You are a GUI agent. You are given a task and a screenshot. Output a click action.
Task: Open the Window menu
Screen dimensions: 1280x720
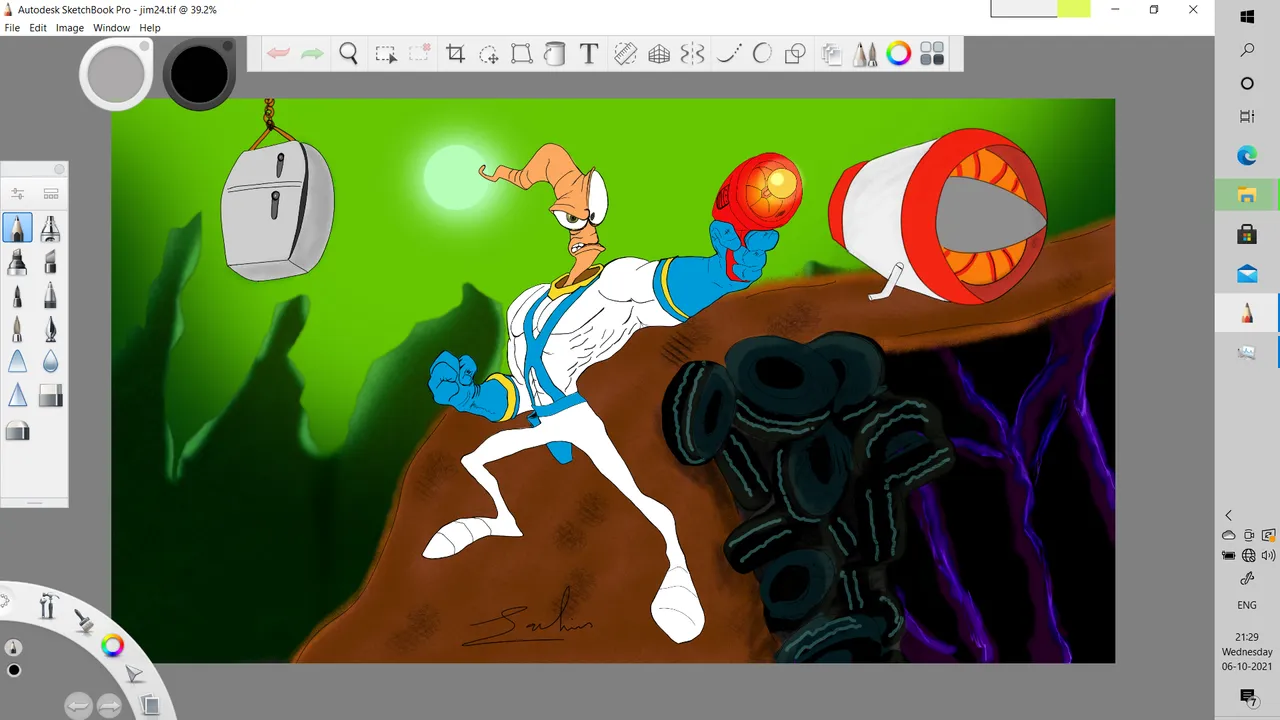tap(111, 28)
